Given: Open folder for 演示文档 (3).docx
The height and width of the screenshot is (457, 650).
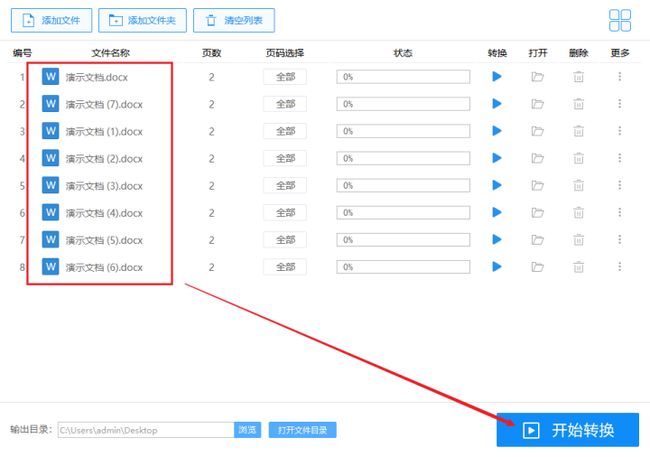Looking at the screenshot, I should click(x=538, y=185).
